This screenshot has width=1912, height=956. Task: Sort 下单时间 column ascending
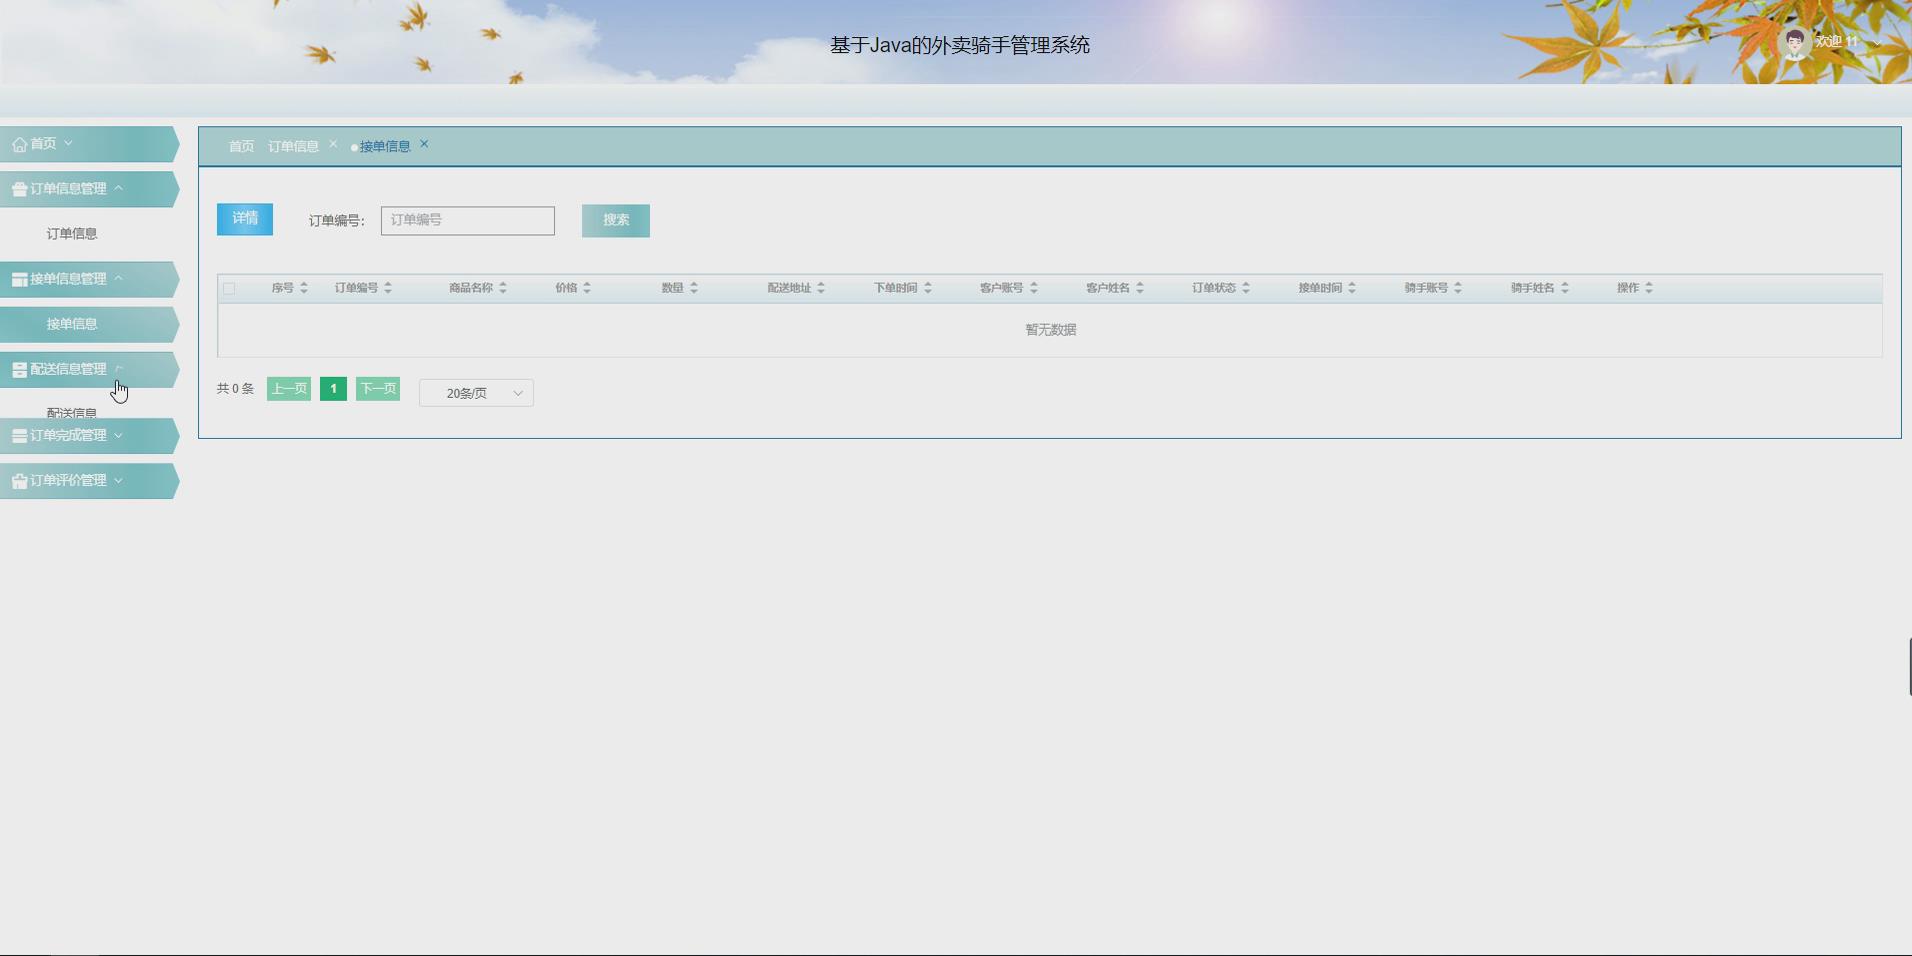[929, 283]
